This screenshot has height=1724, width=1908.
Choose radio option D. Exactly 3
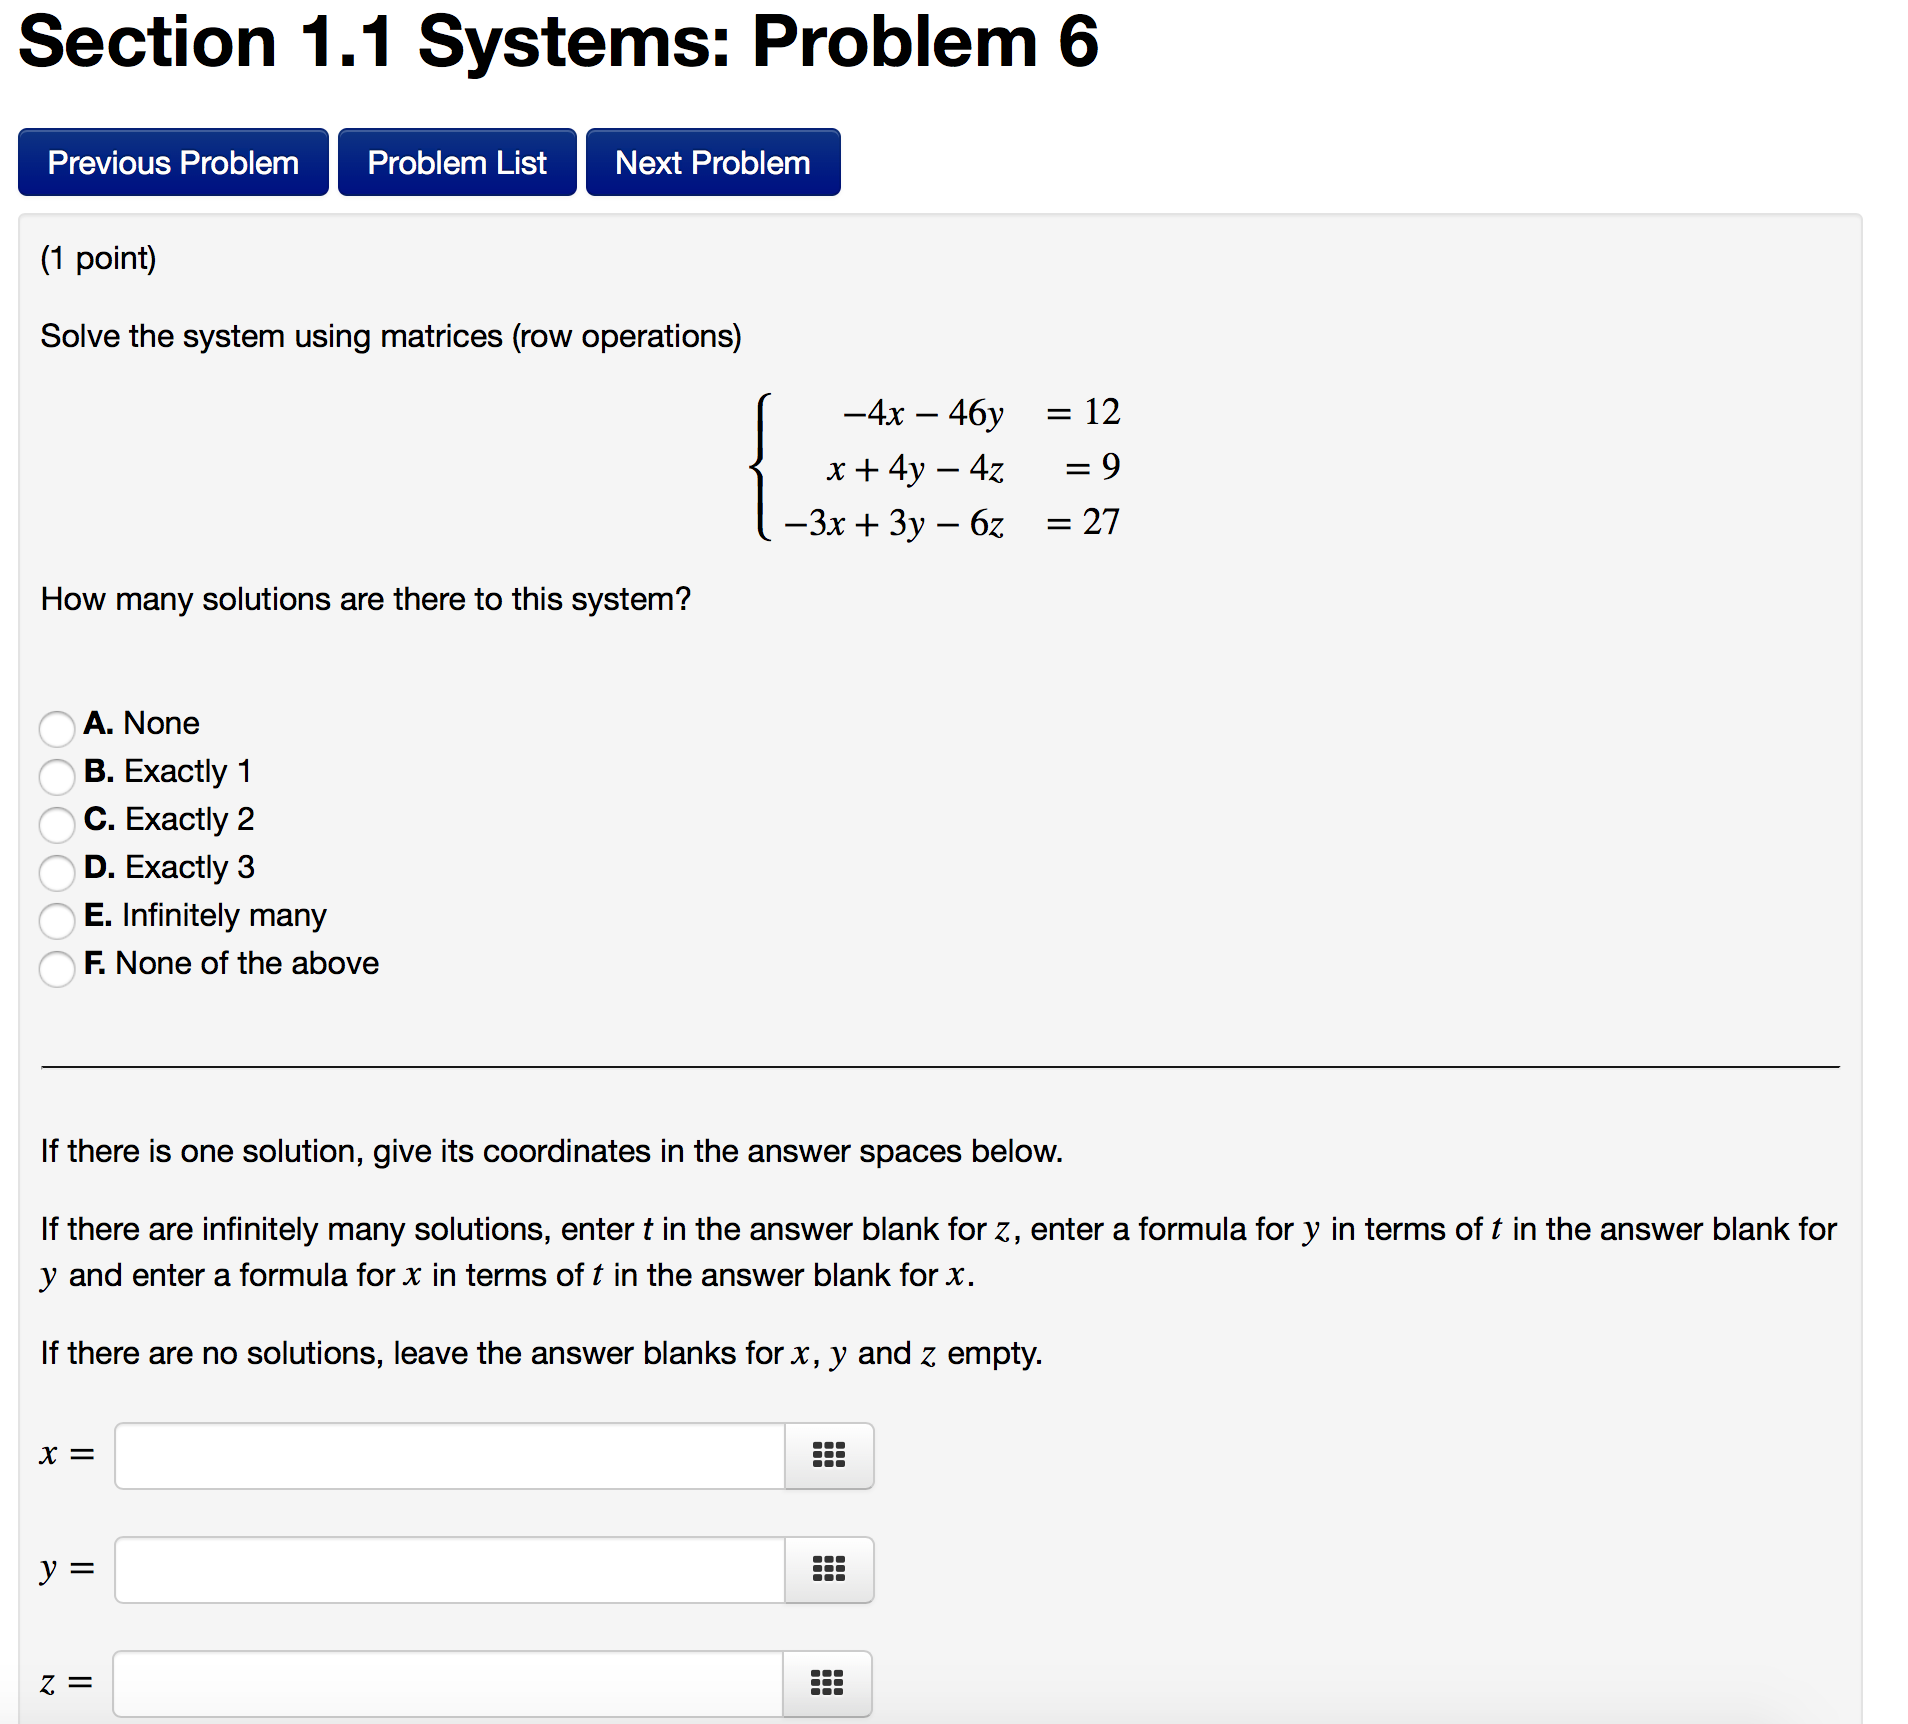click(x=57, y=872)
